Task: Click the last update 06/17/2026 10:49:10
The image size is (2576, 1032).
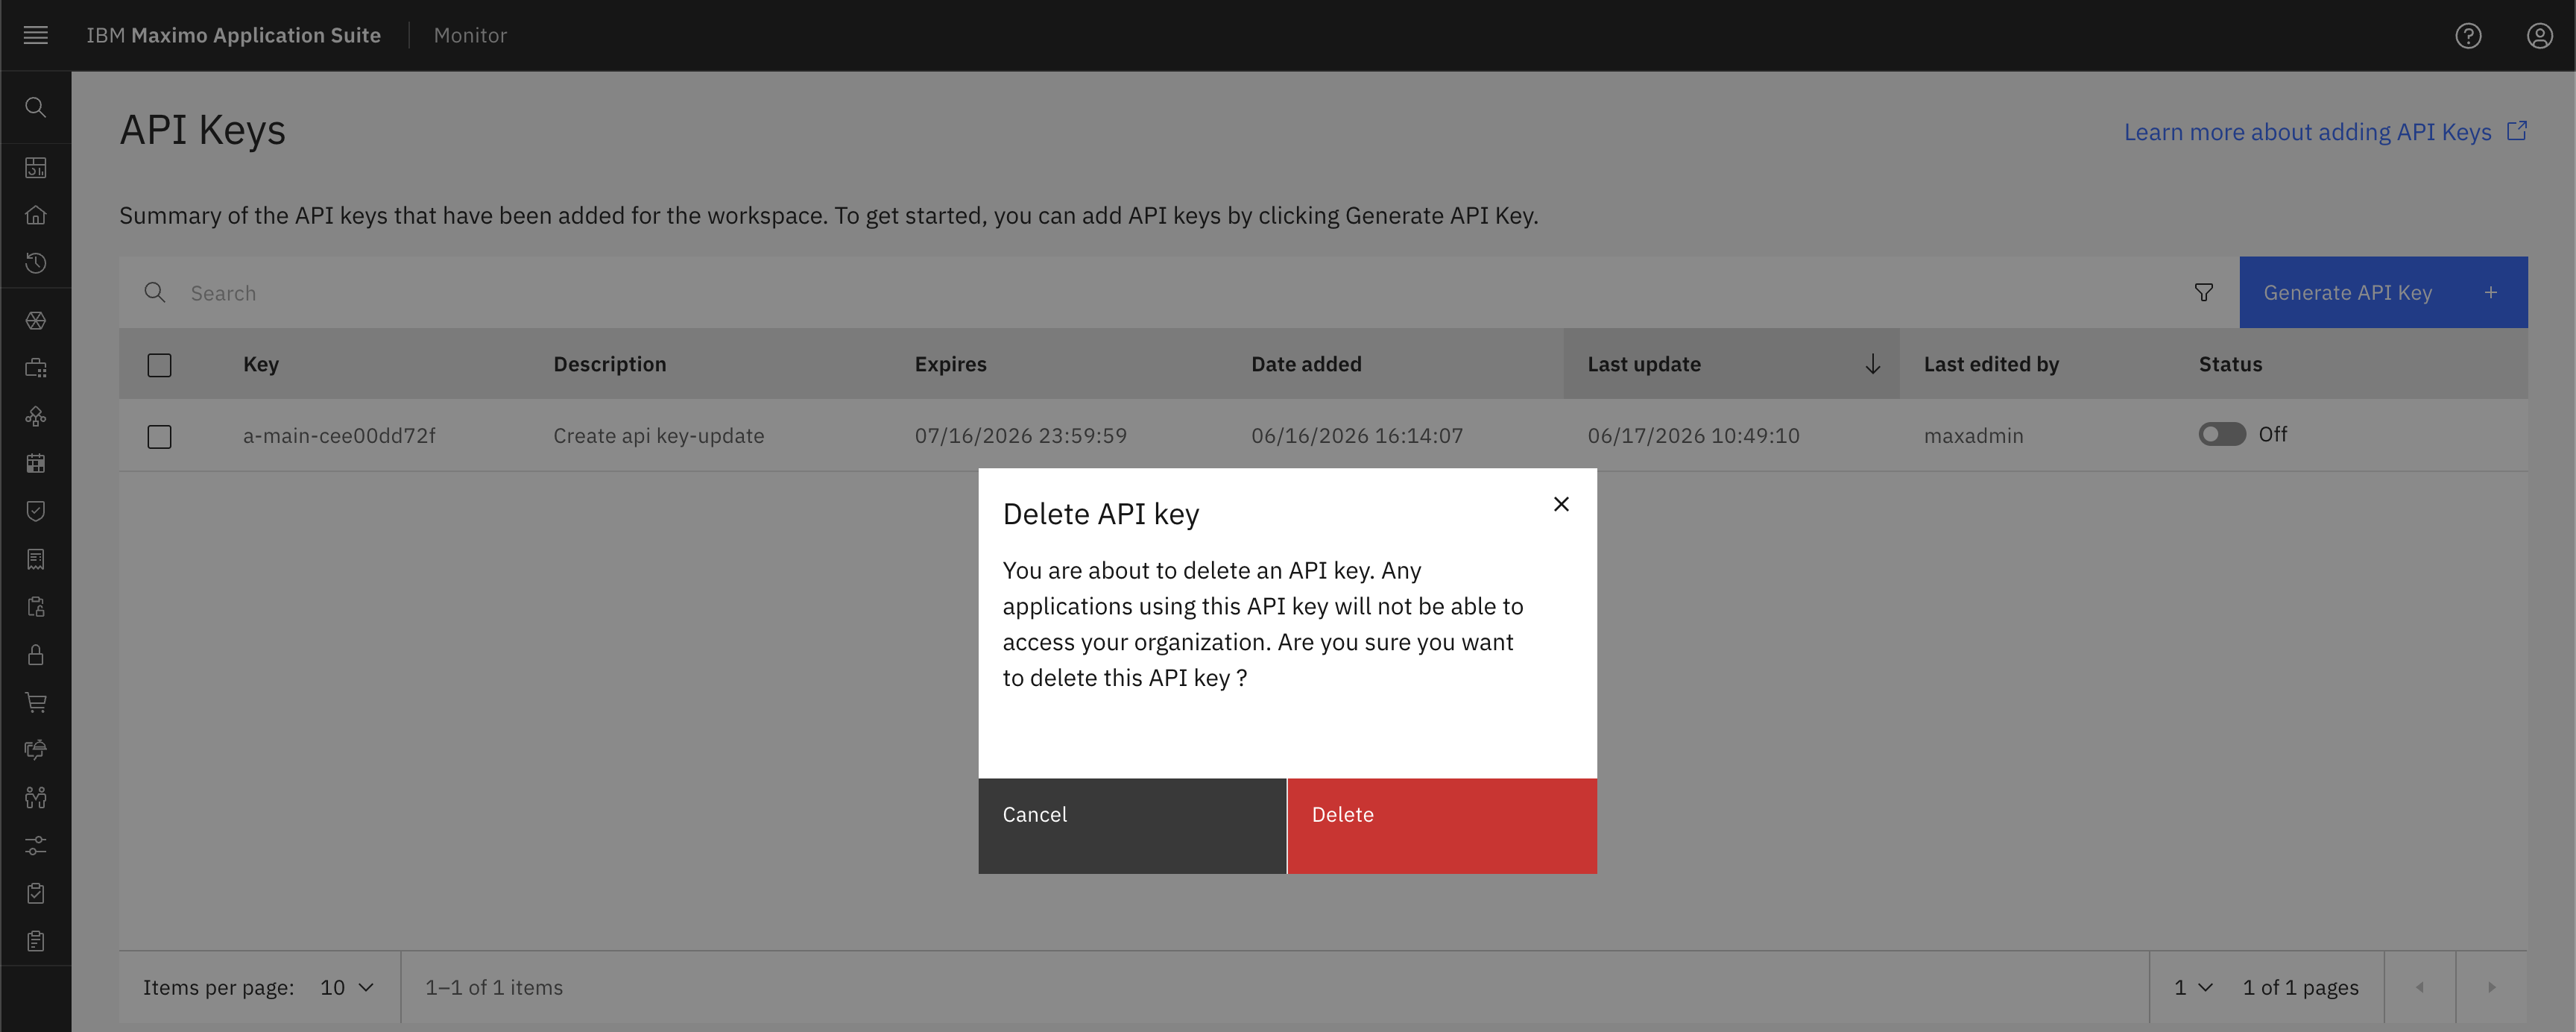Action: (1693, 435)
